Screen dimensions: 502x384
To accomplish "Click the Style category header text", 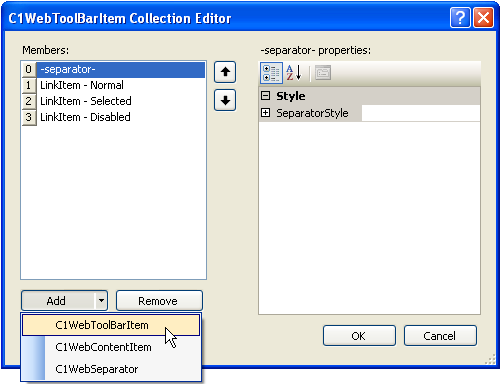I will pyautogui.click(x=290, y=96).
